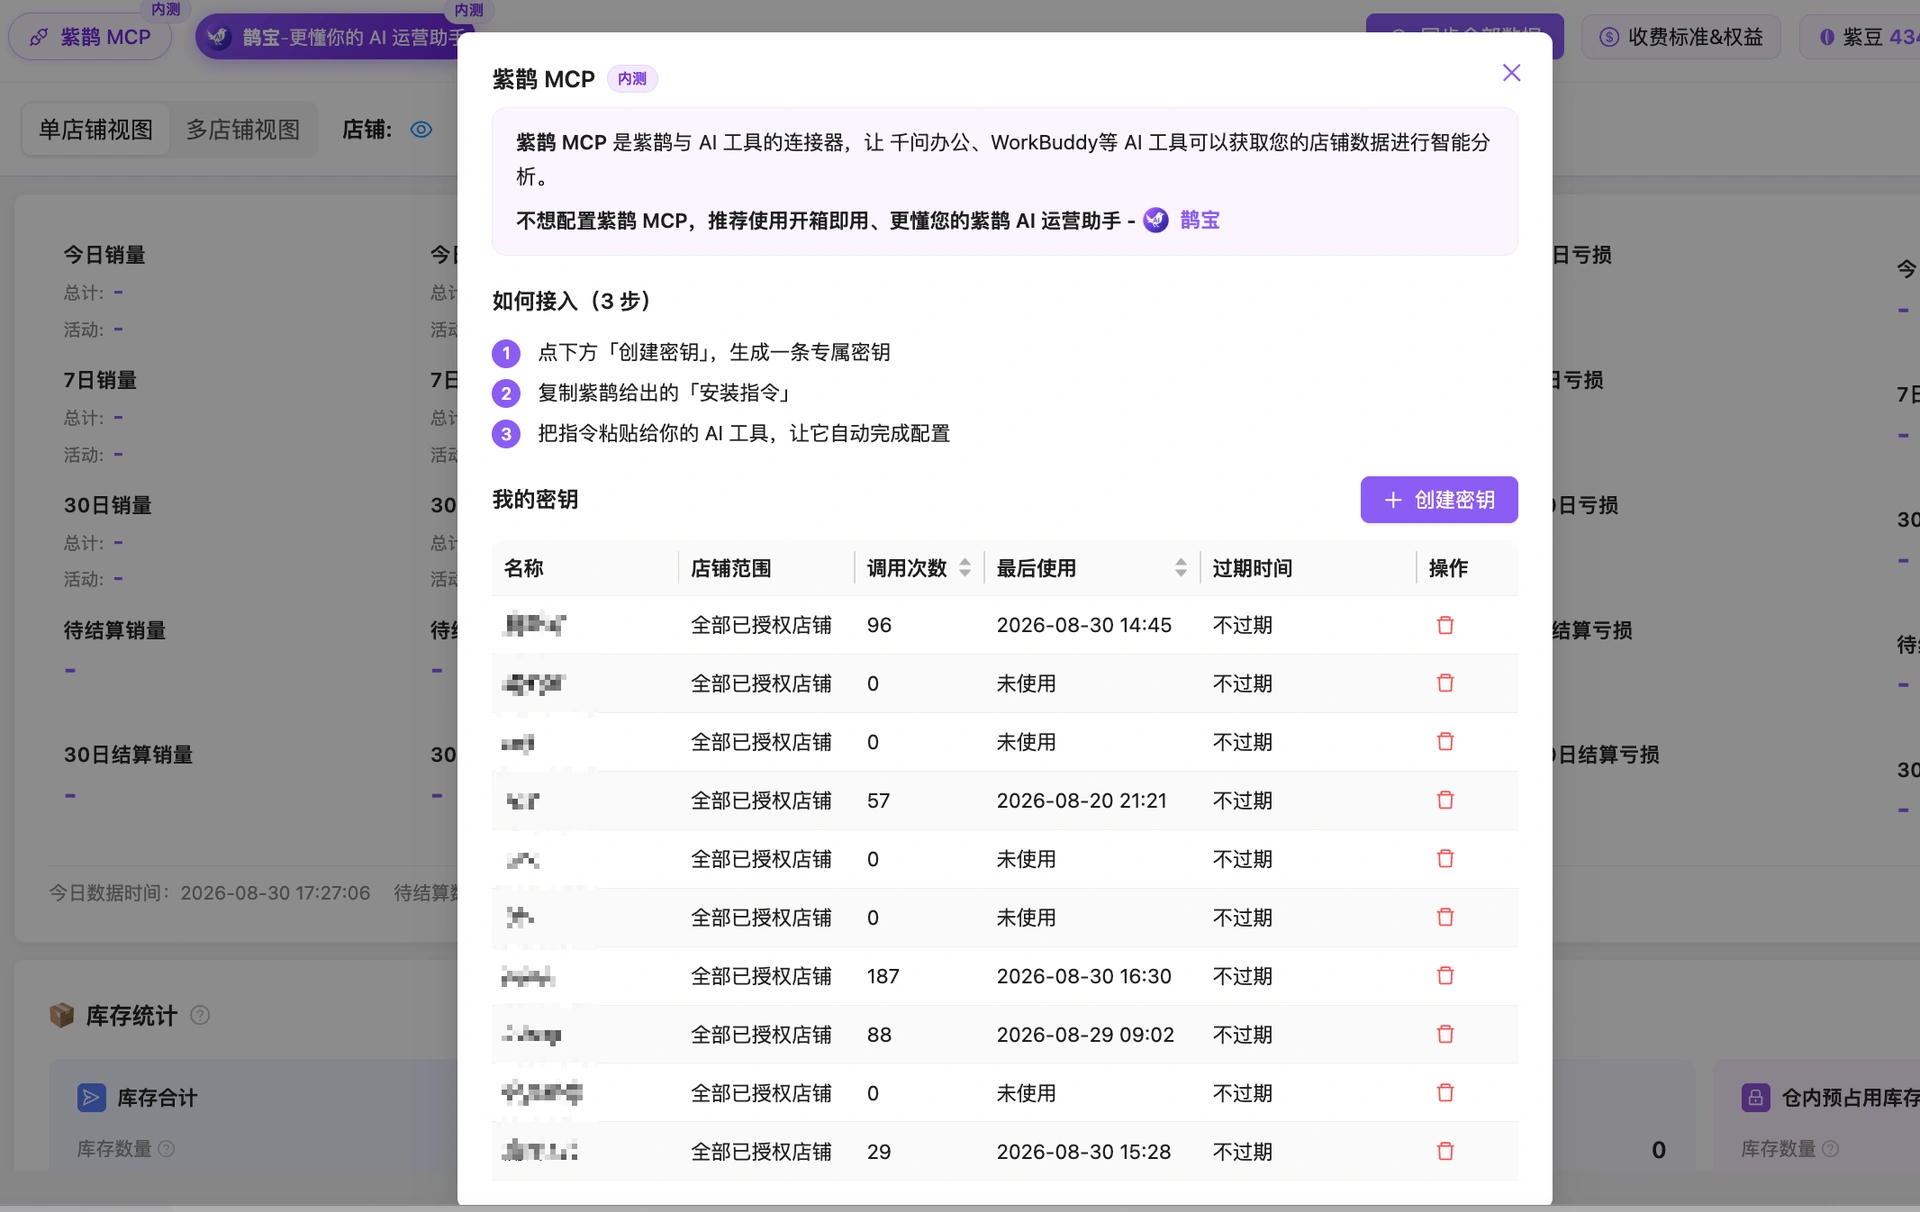Click the 鹊宝 bird logo in notice

1155,220
